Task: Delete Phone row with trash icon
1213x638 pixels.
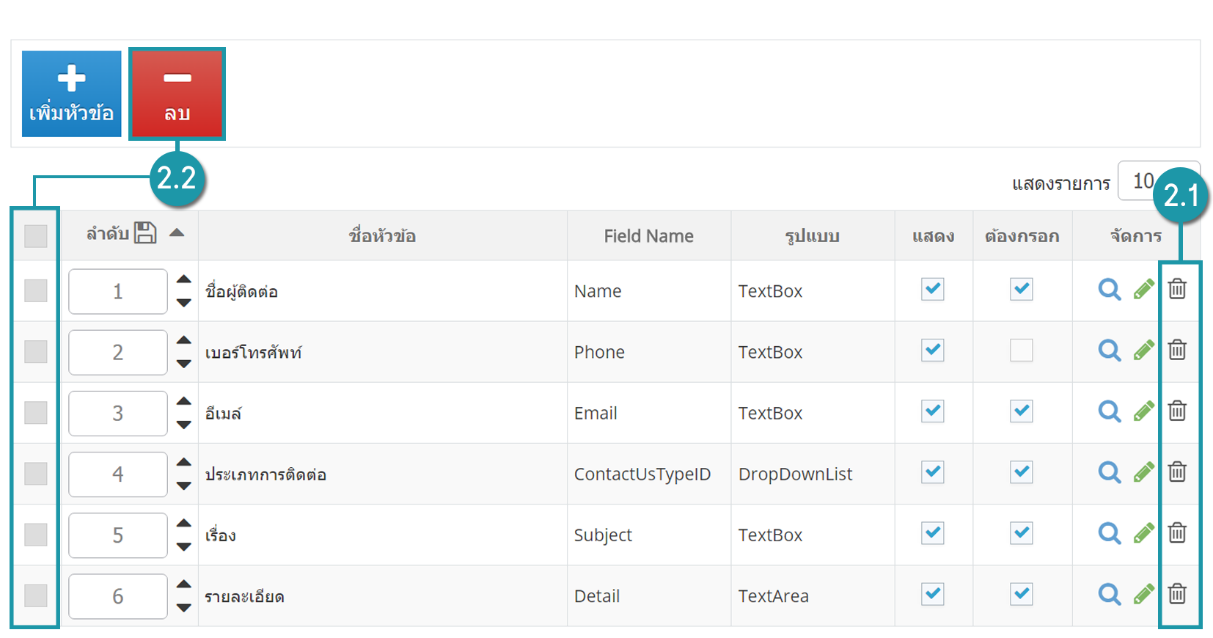Action: 1178,350
